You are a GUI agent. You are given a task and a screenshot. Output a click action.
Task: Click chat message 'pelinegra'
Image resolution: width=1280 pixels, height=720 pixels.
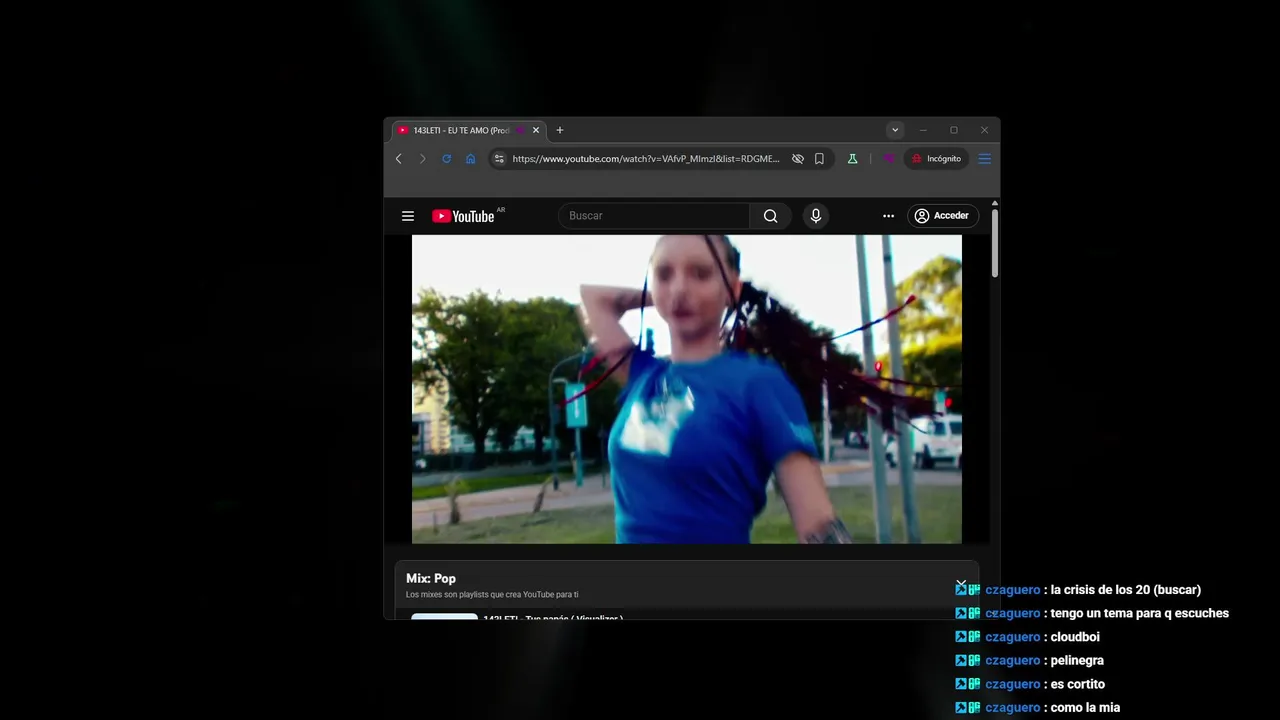tap(1077, 661)
